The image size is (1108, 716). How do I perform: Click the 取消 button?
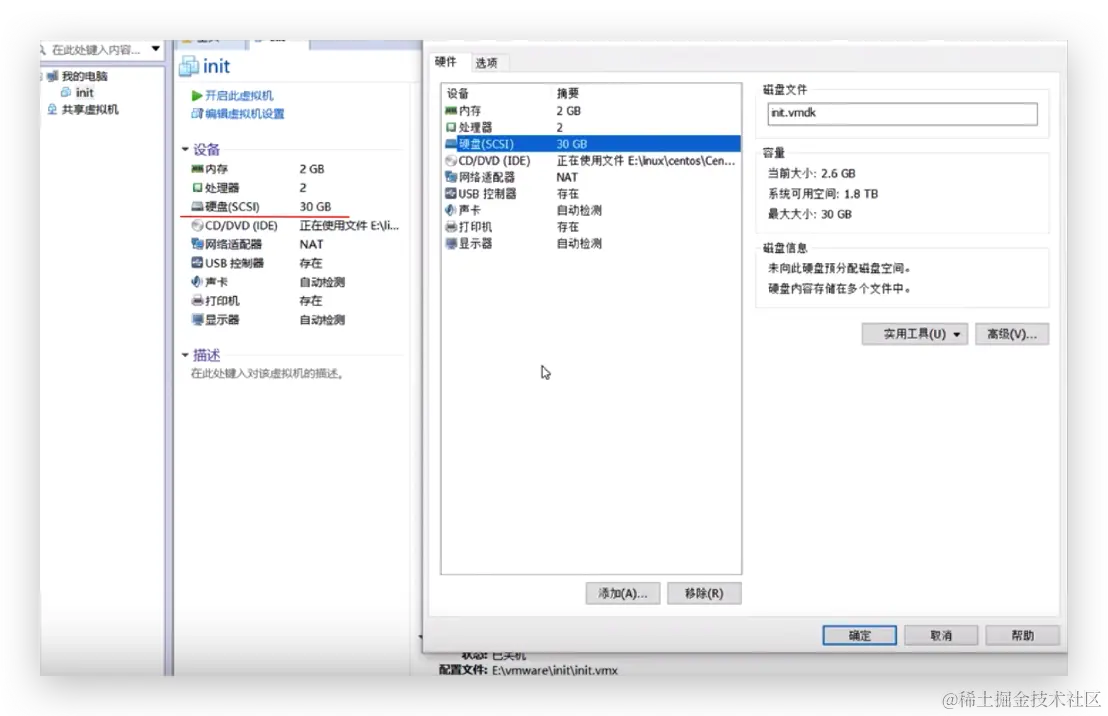pos(941,635)
